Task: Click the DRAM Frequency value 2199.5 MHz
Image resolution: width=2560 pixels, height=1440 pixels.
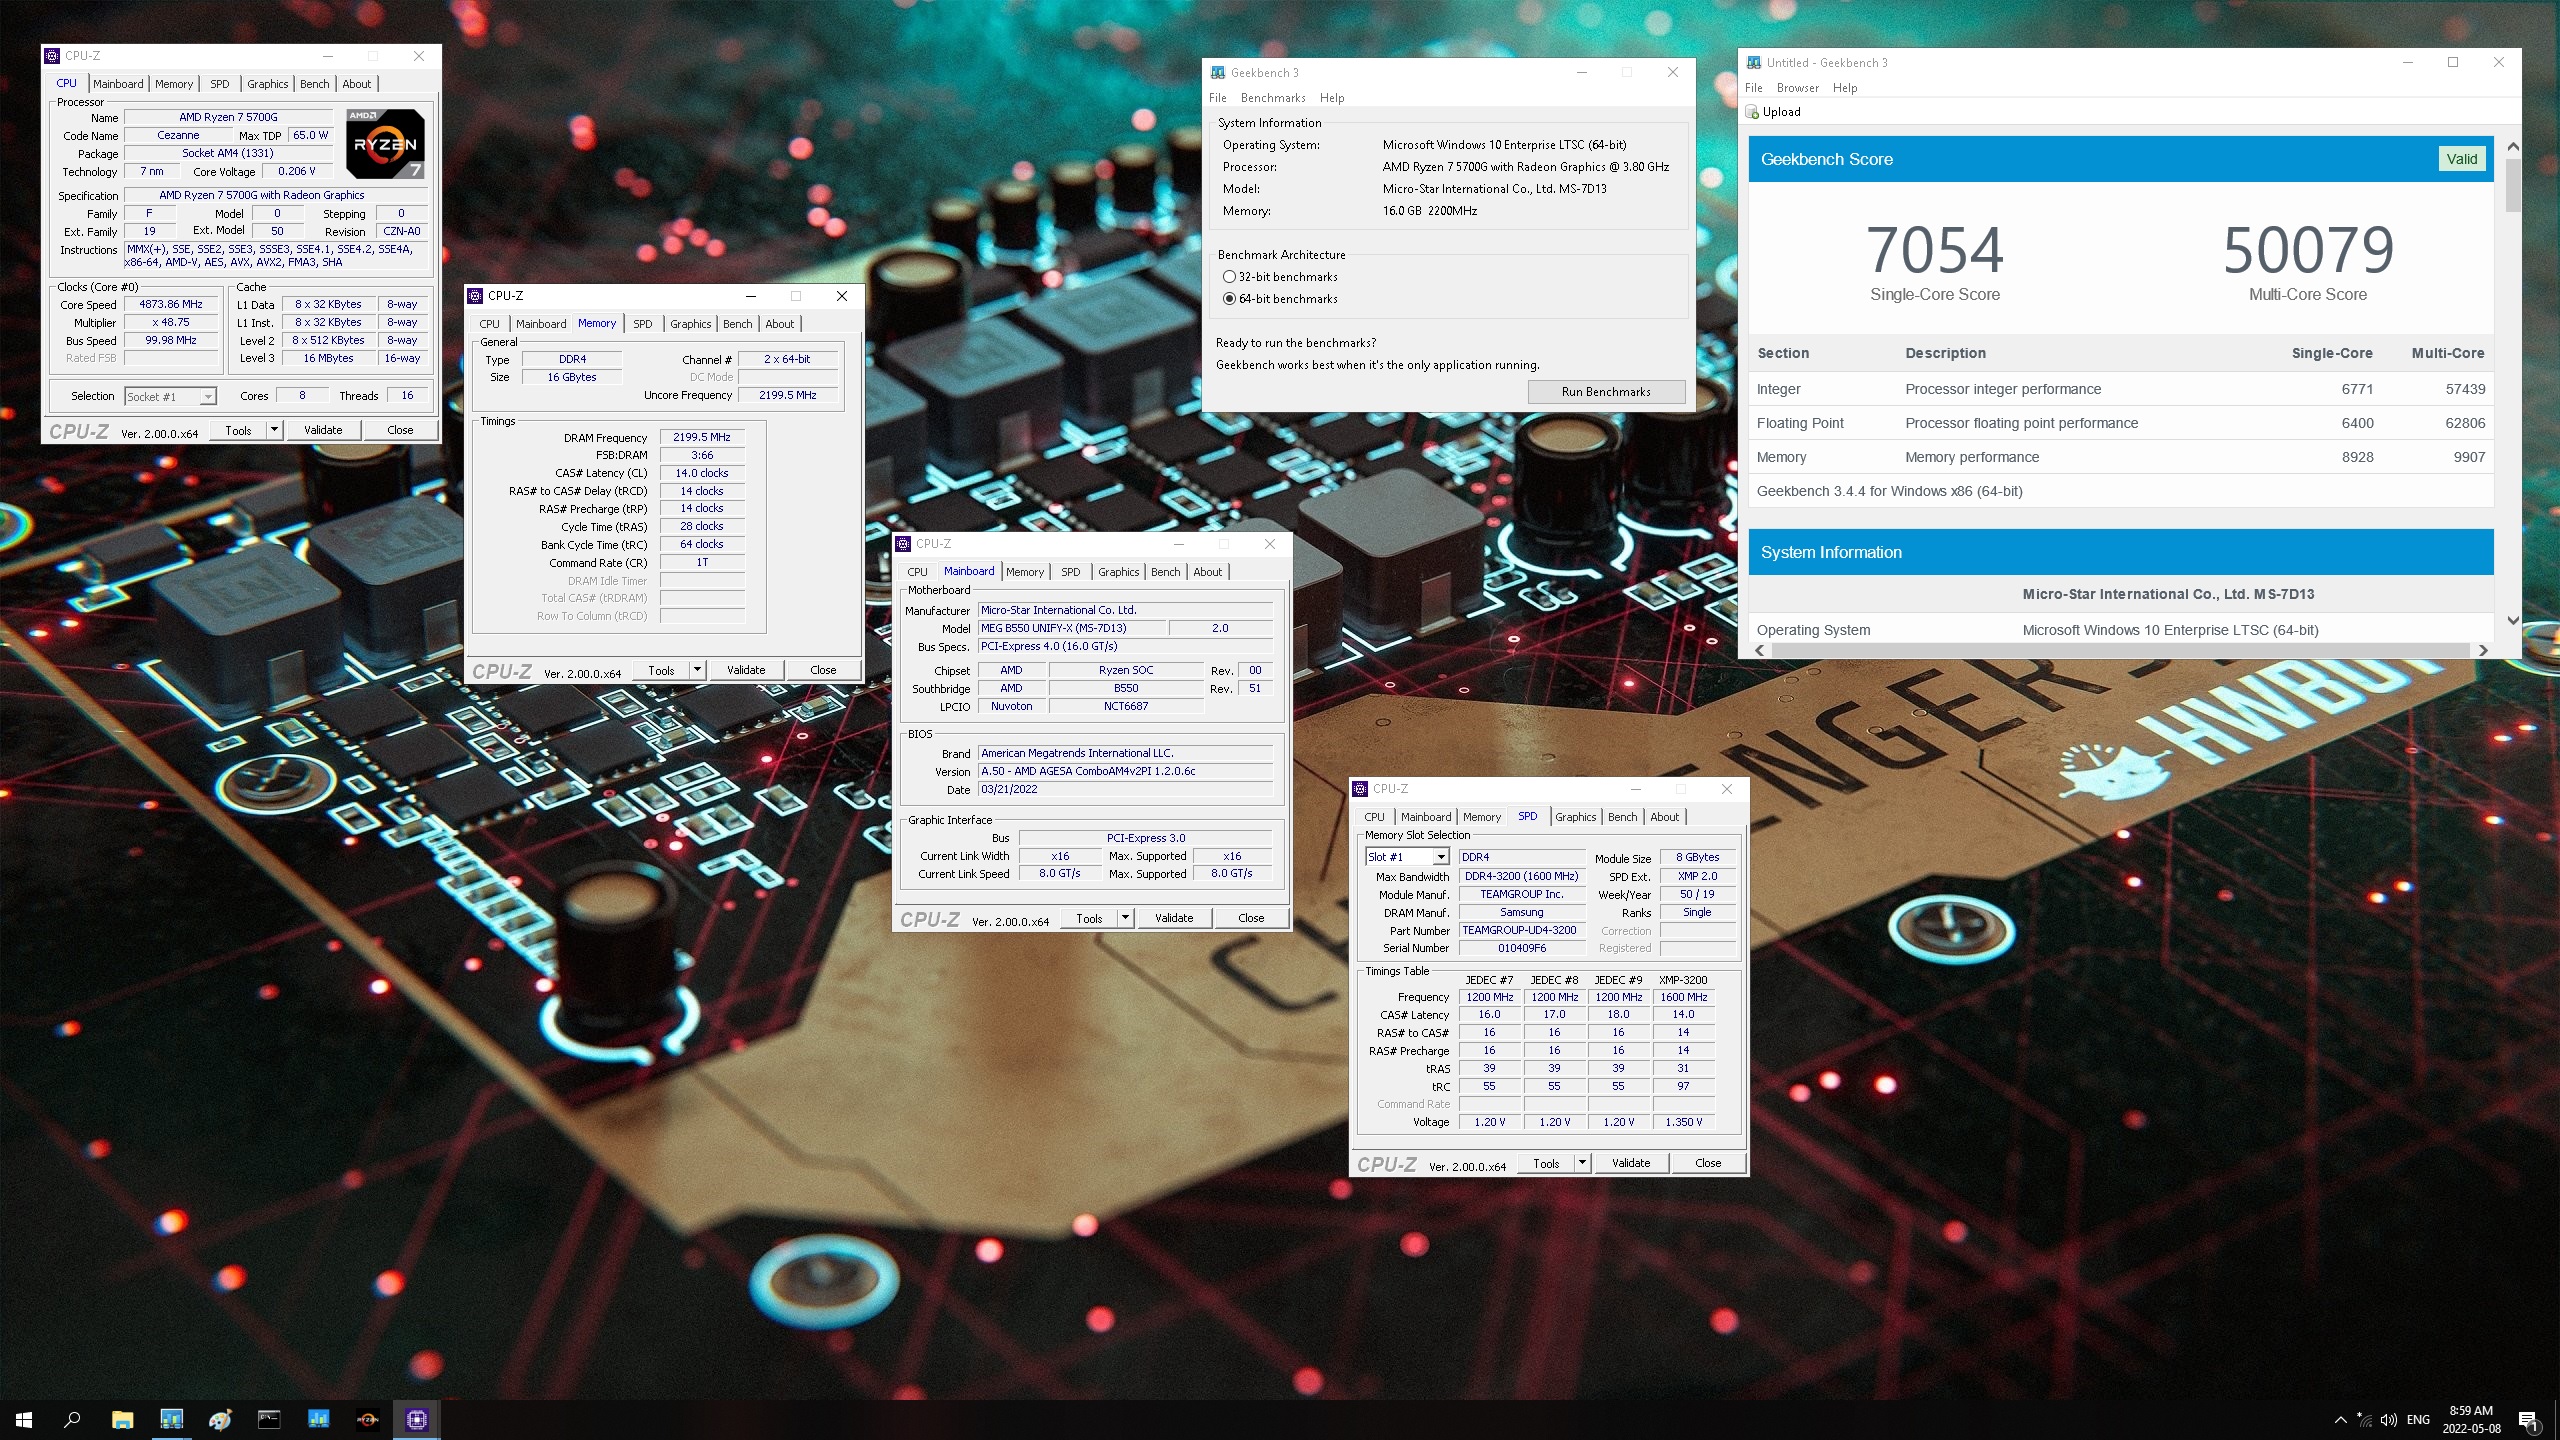Action: (x=702, y=437)
